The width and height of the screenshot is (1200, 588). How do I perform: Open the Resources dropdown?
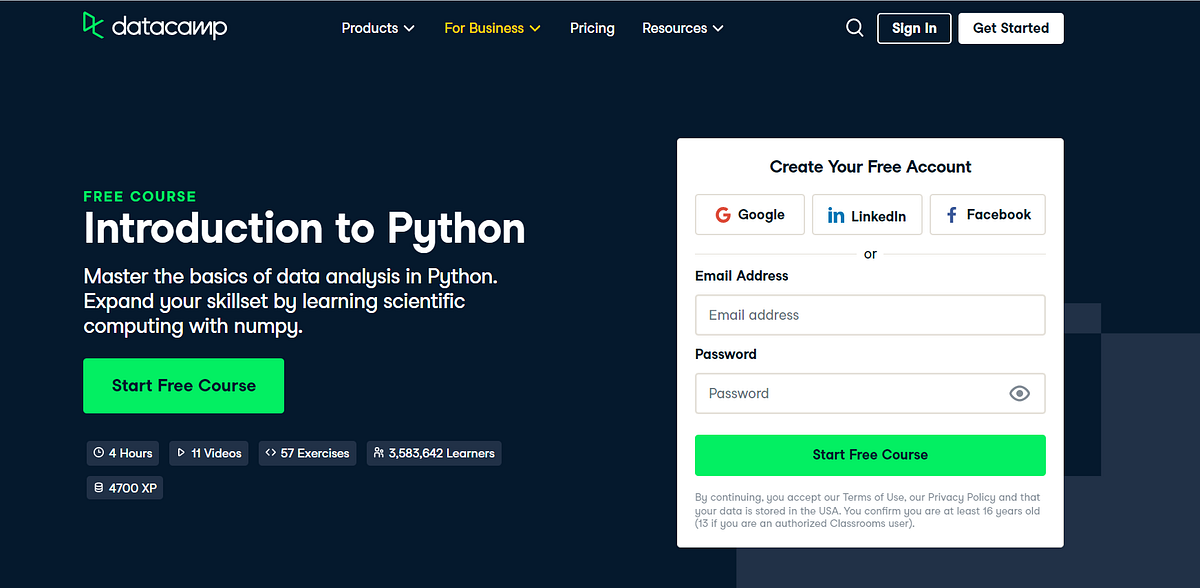pyautogui.click(x=682, y=28)
